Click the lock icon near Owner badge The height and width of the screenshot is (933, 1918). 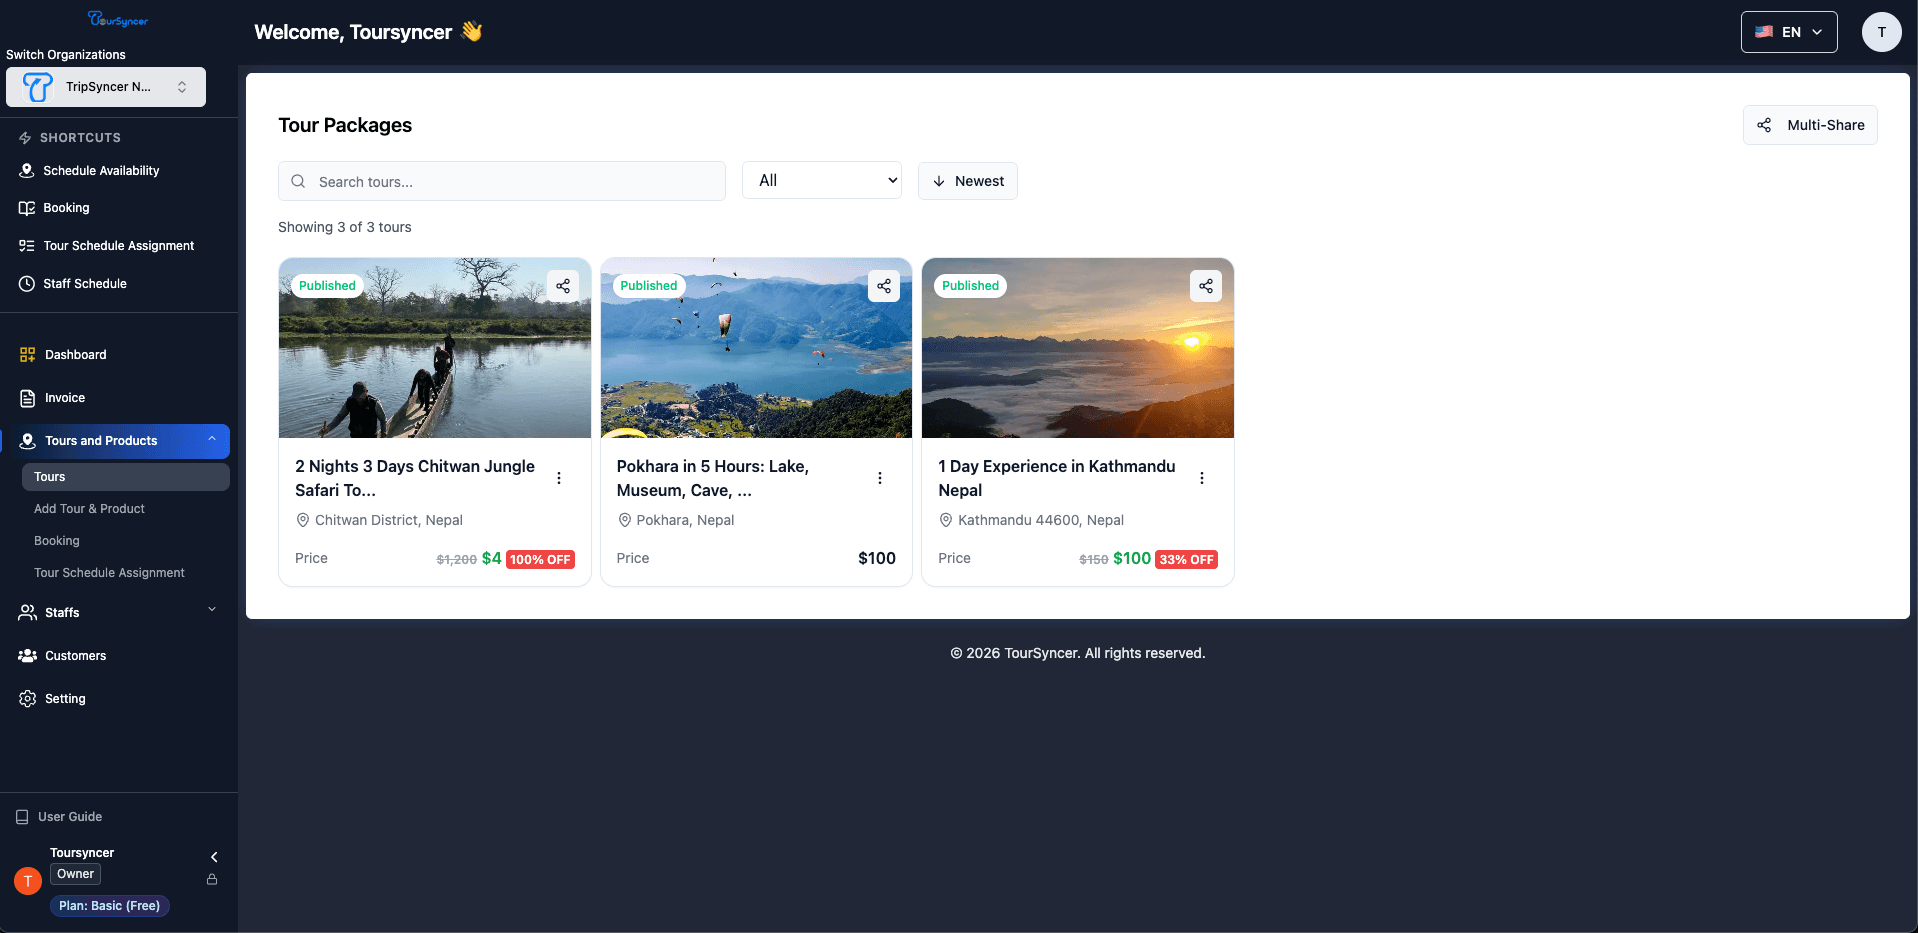pos(212,880)
